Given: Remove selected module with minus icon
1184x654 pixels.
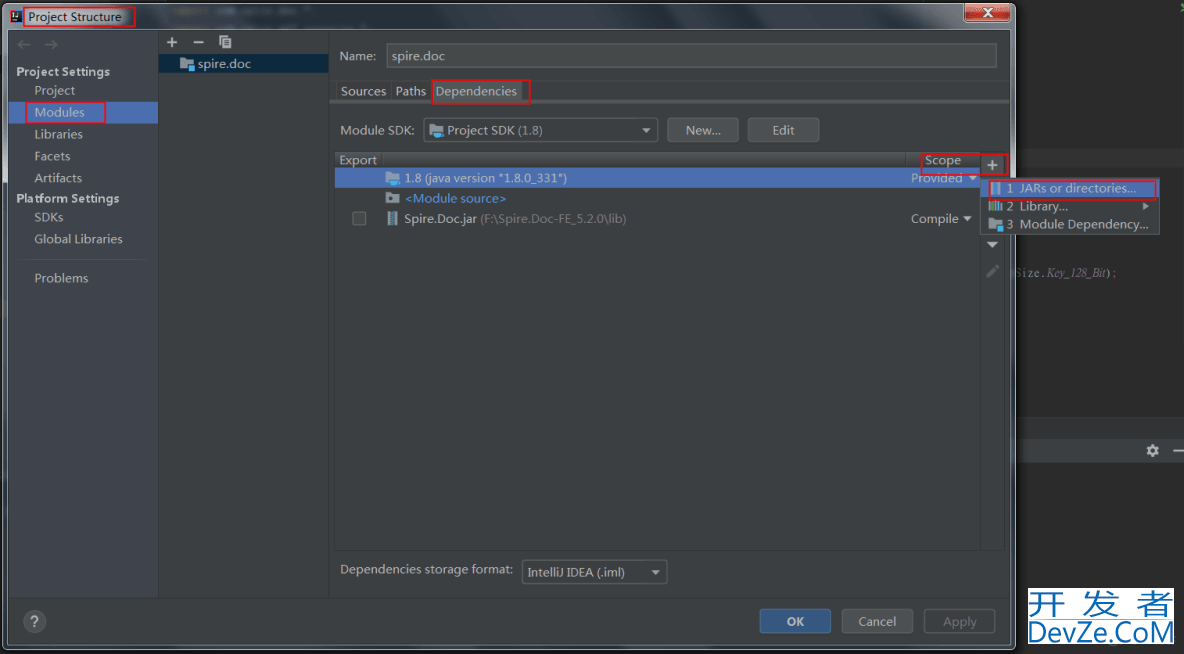Looking at the screenshot, I should 199,42.
